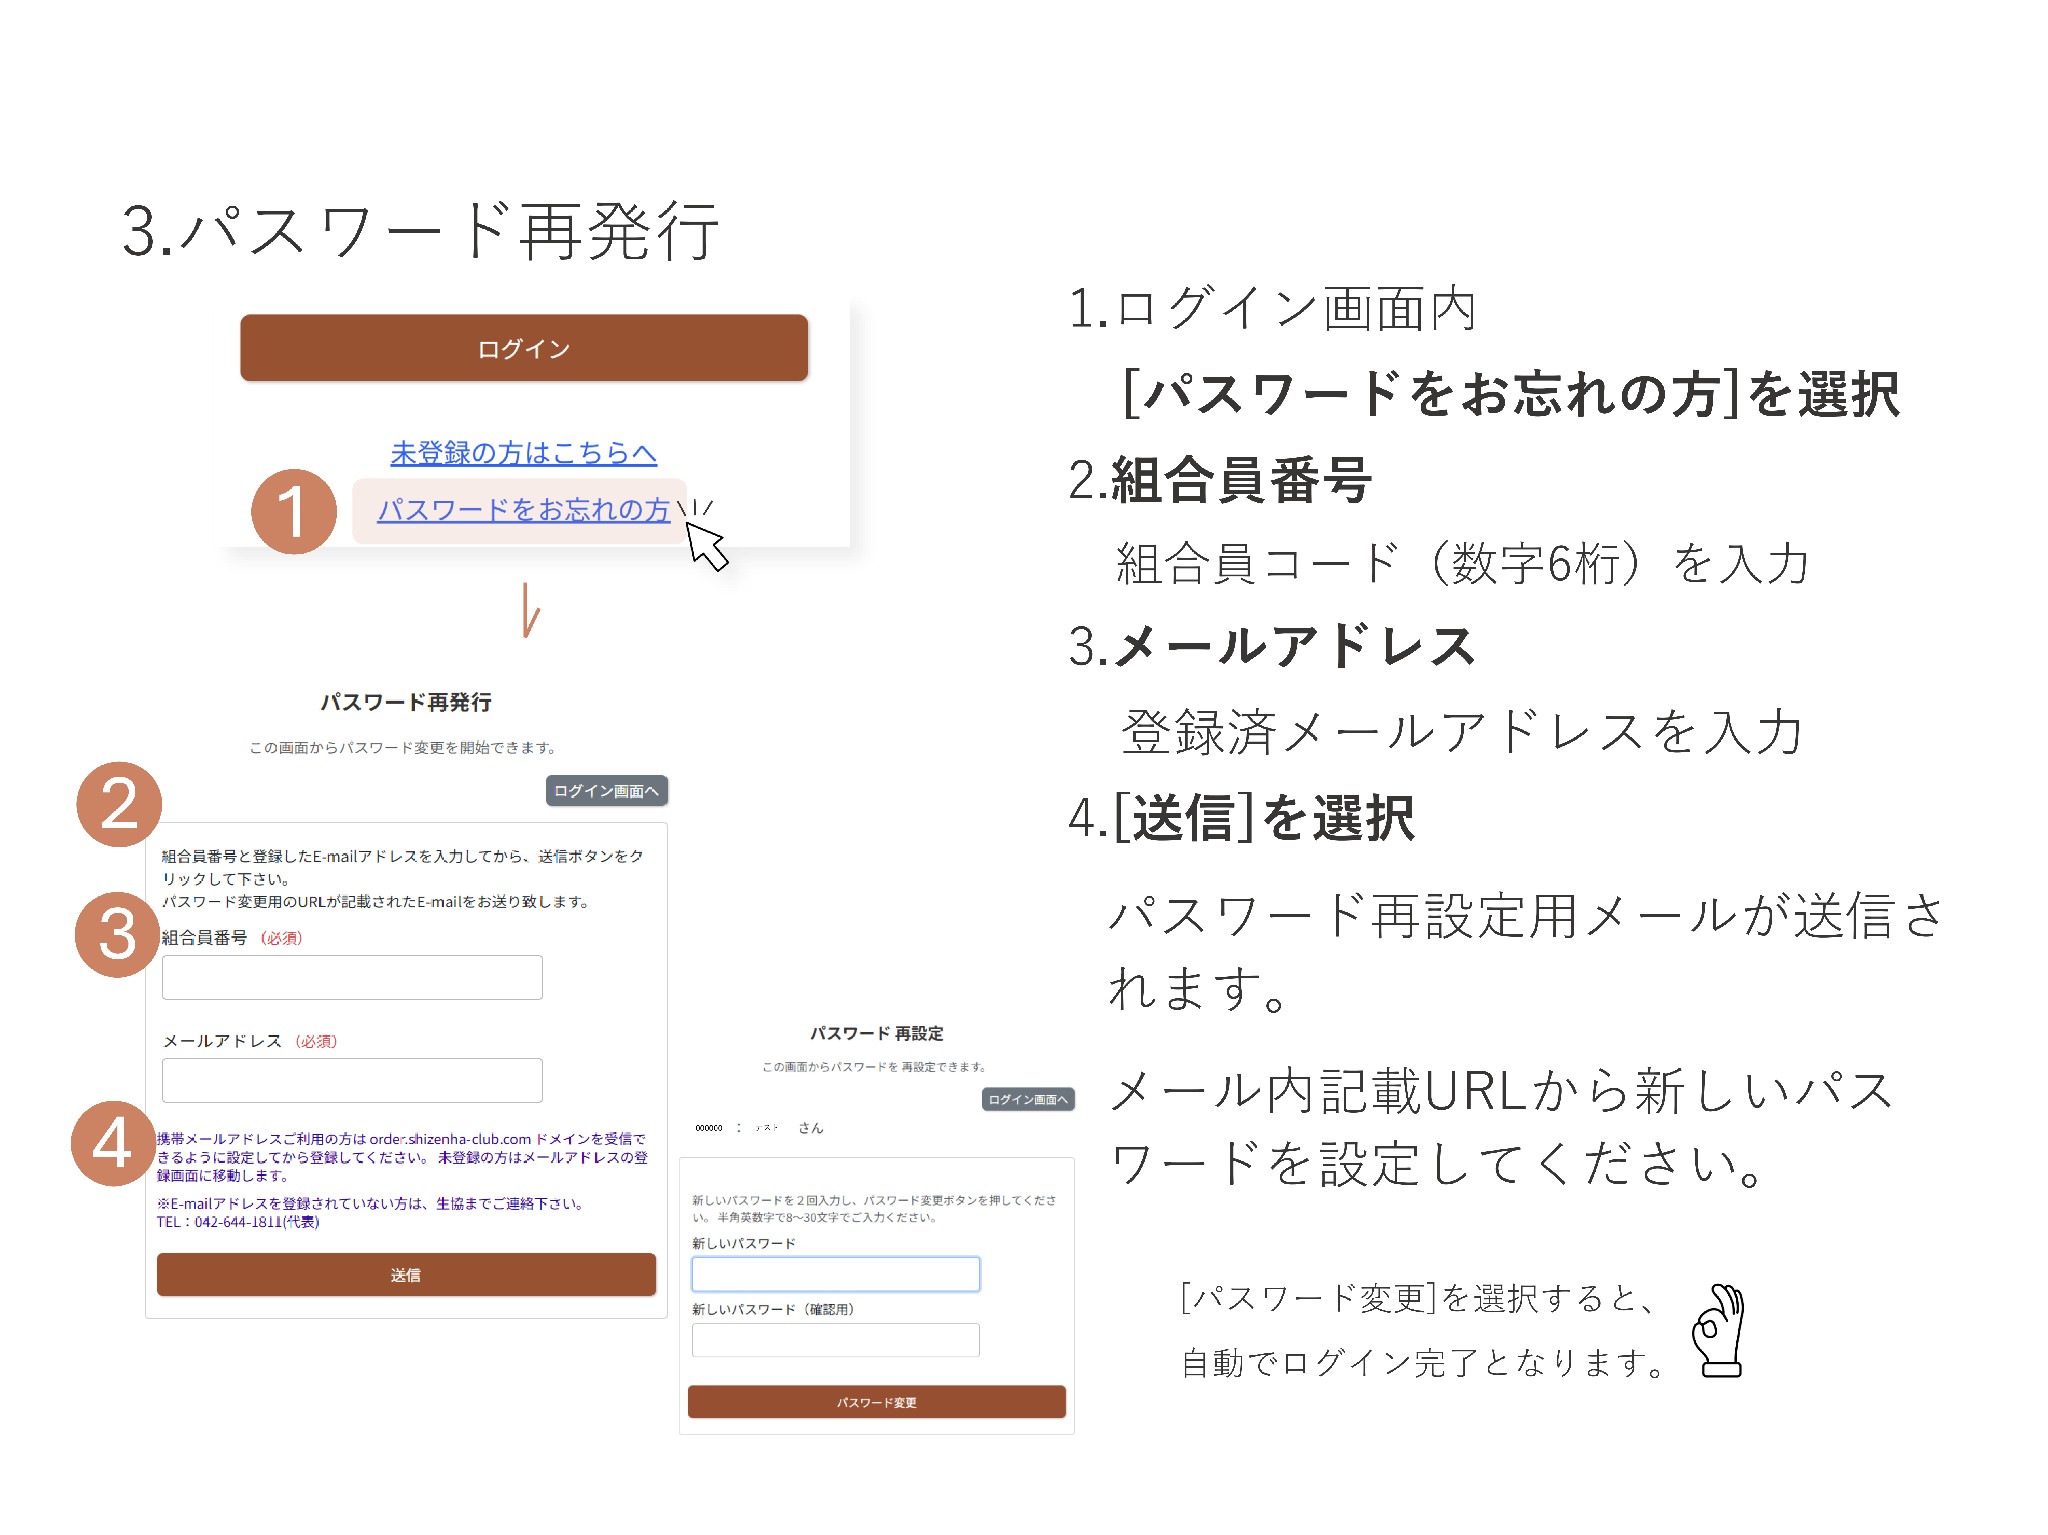
Task: Click the numbered circle 4 marker
Action: (113, 1143)
